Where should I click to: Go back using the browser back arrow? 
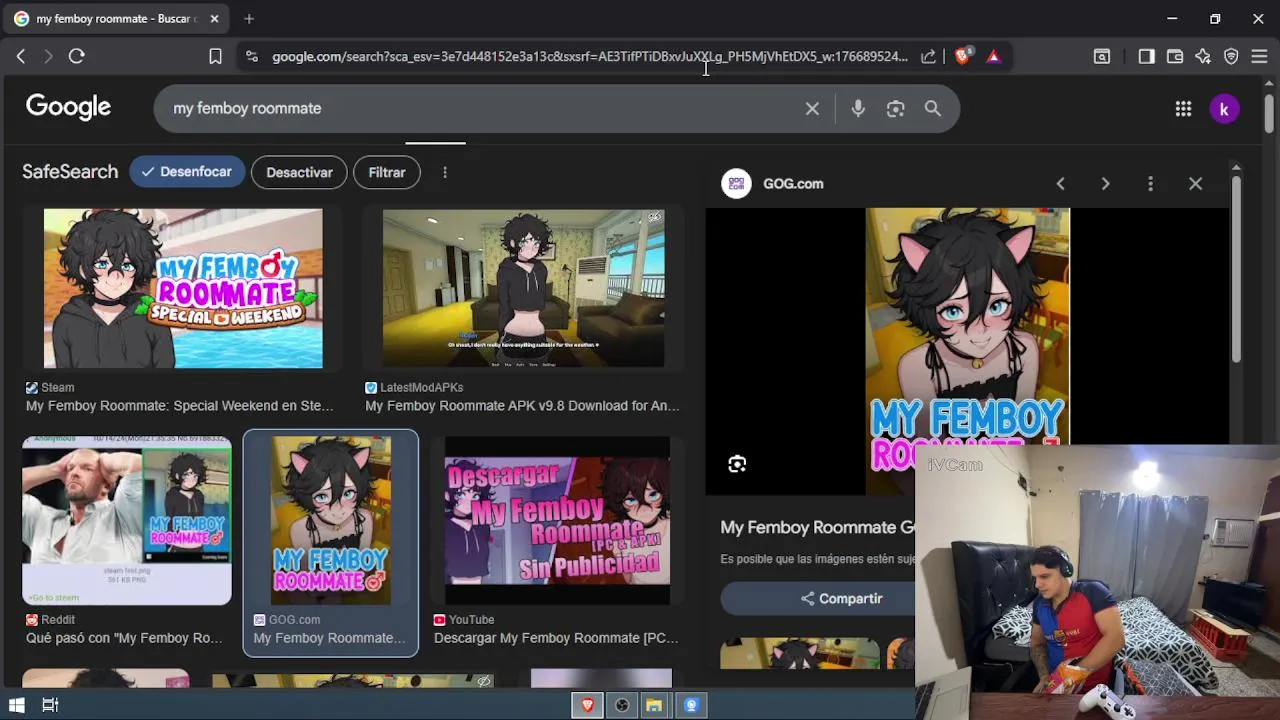(x=21, y=57)
